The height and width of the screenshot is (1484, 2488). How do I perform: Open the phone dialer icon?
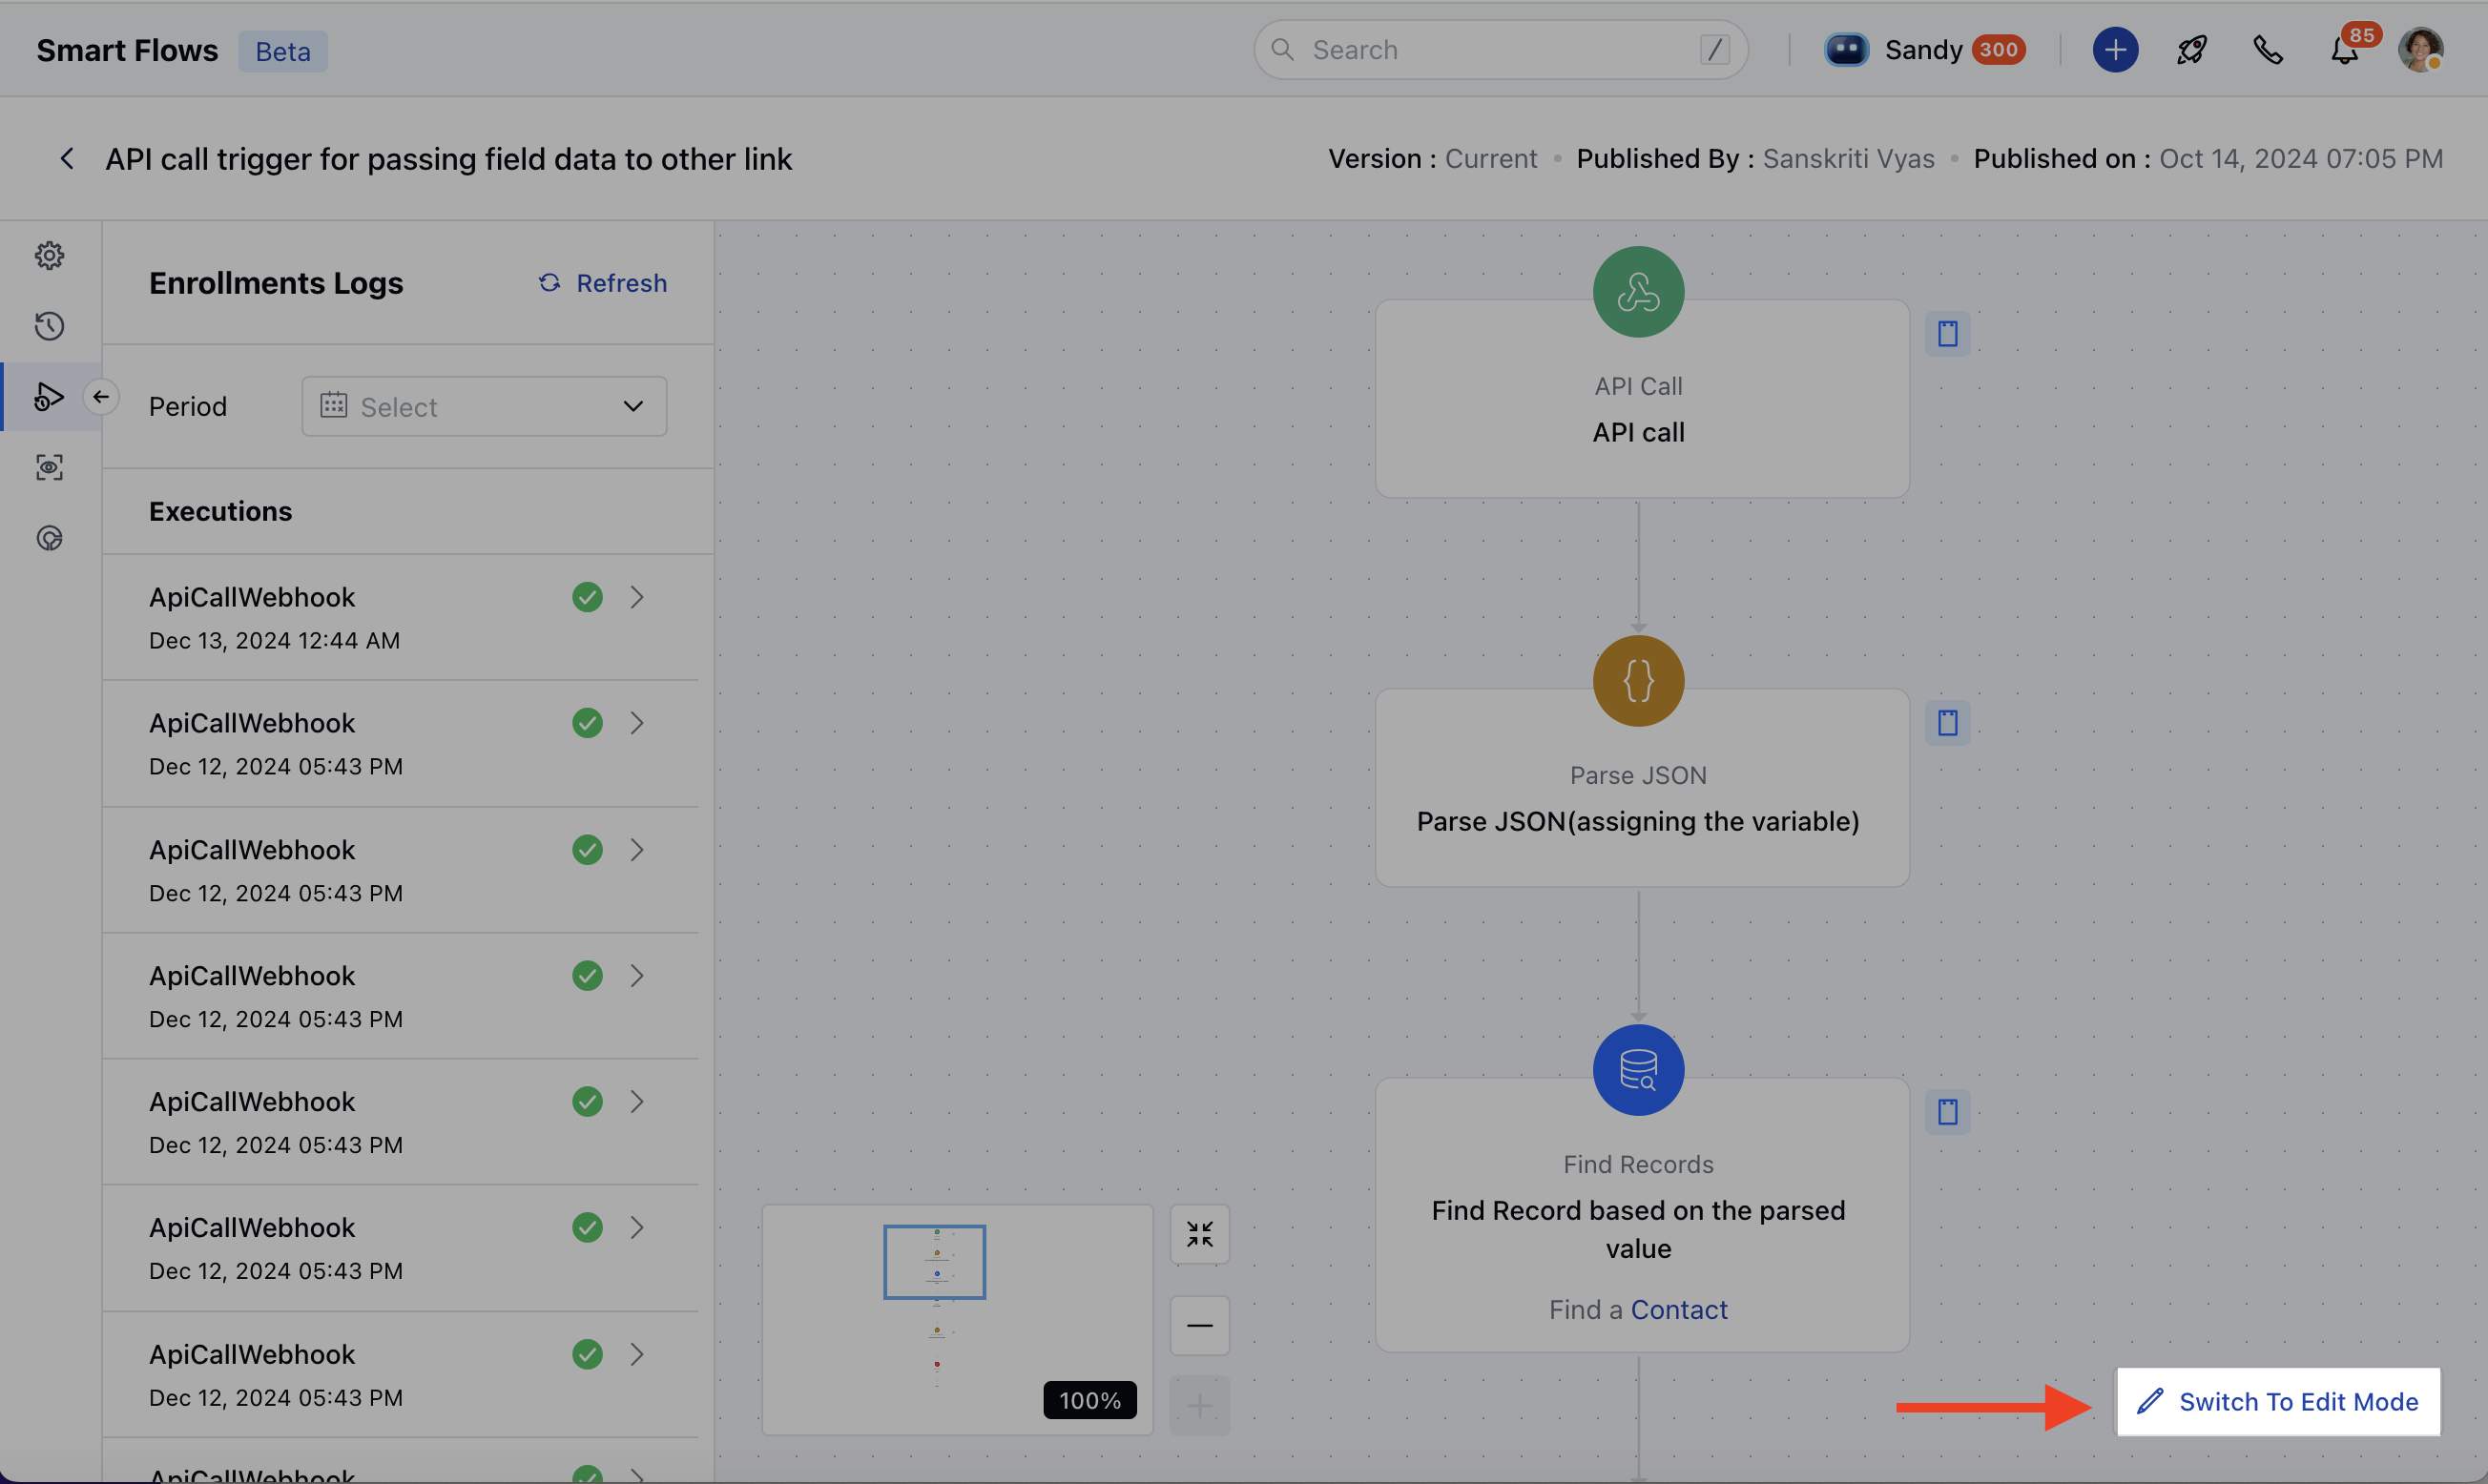tap(2268, 50)
